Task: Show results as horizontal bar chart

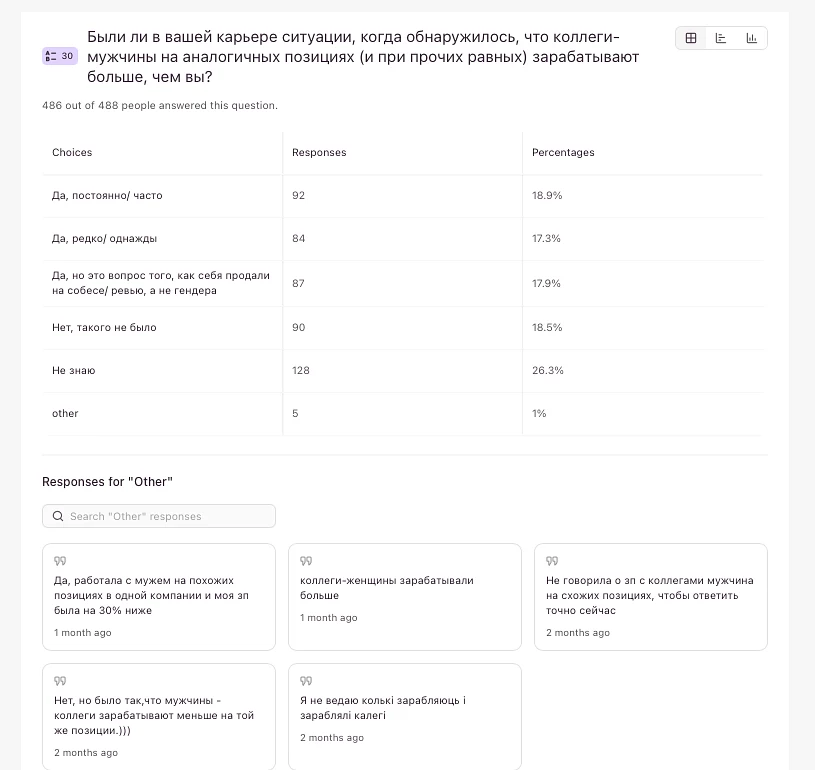Action: (721, 39)
